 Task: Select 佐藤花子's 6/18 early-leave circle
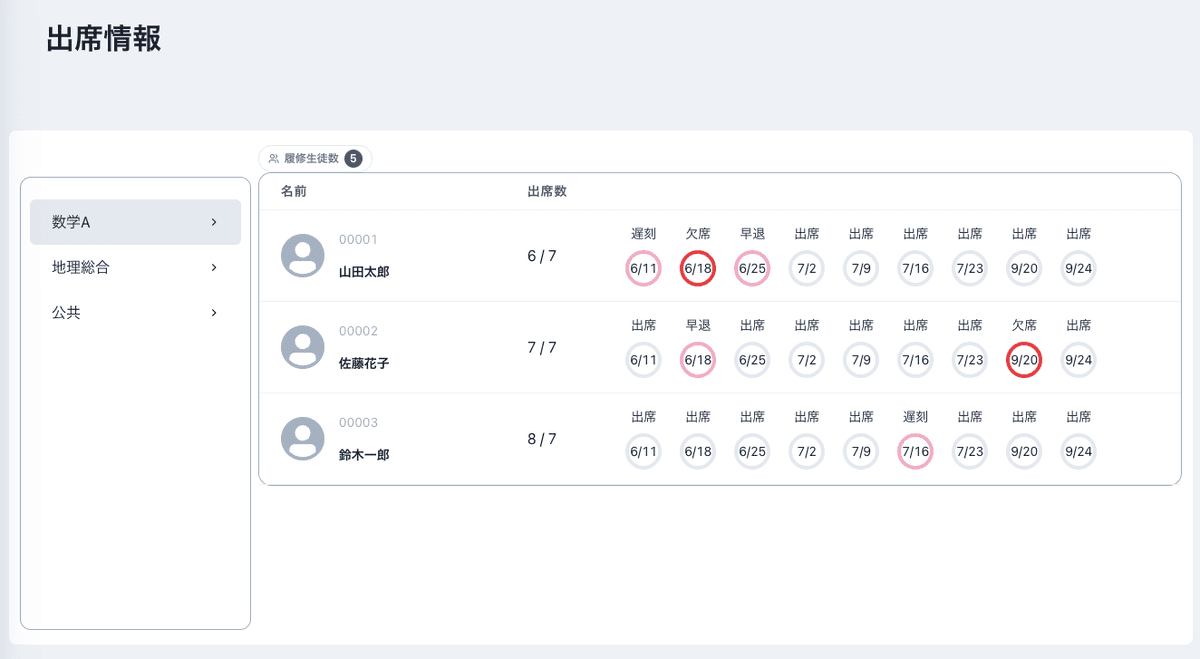tap(698, 360)
